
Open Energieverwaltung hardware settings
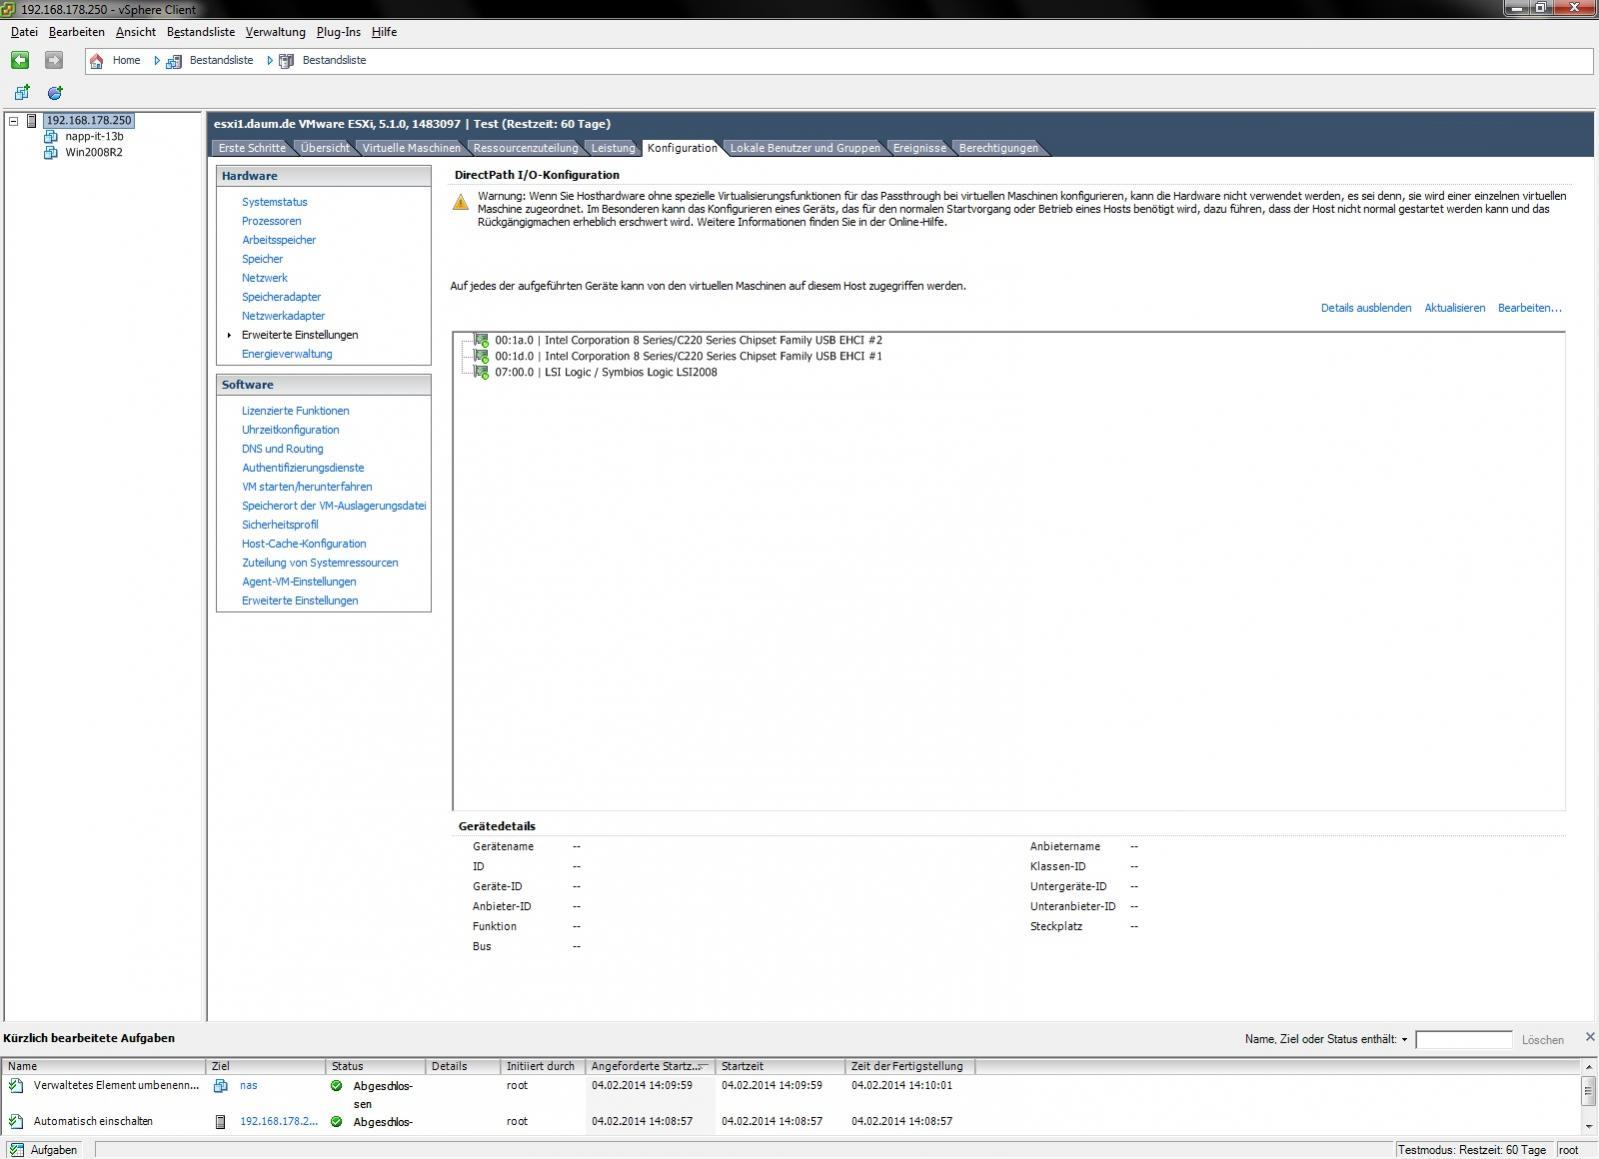[287, 354]
